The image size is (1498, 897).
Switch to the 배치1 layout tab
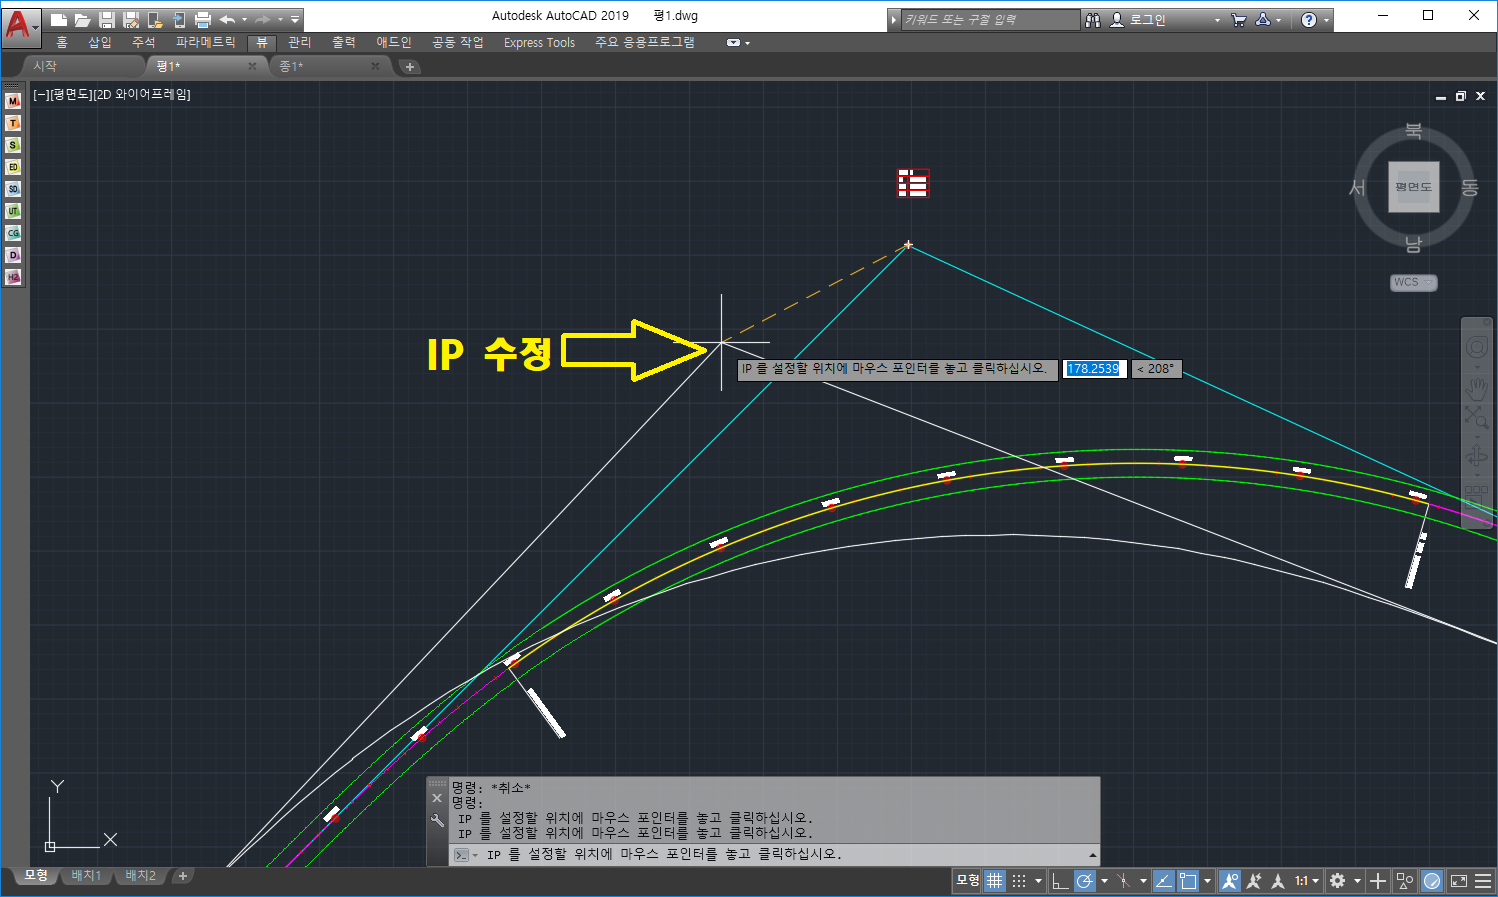click(86, 876)
